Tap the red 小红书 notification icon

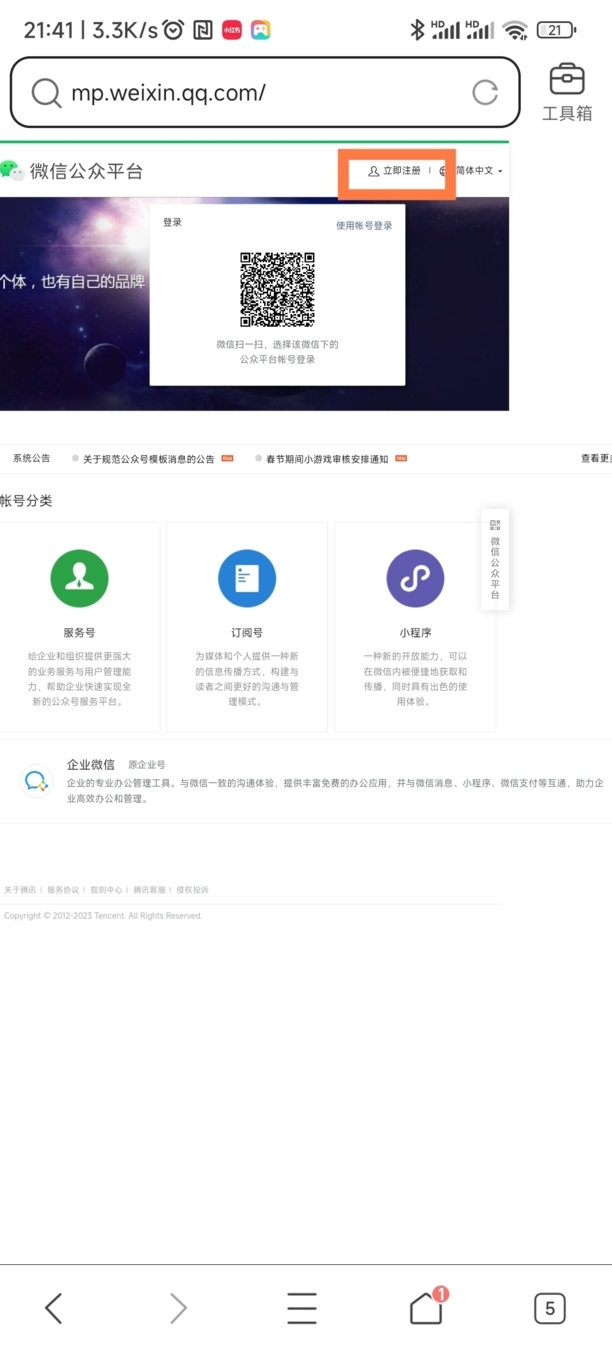click(231, 30)
